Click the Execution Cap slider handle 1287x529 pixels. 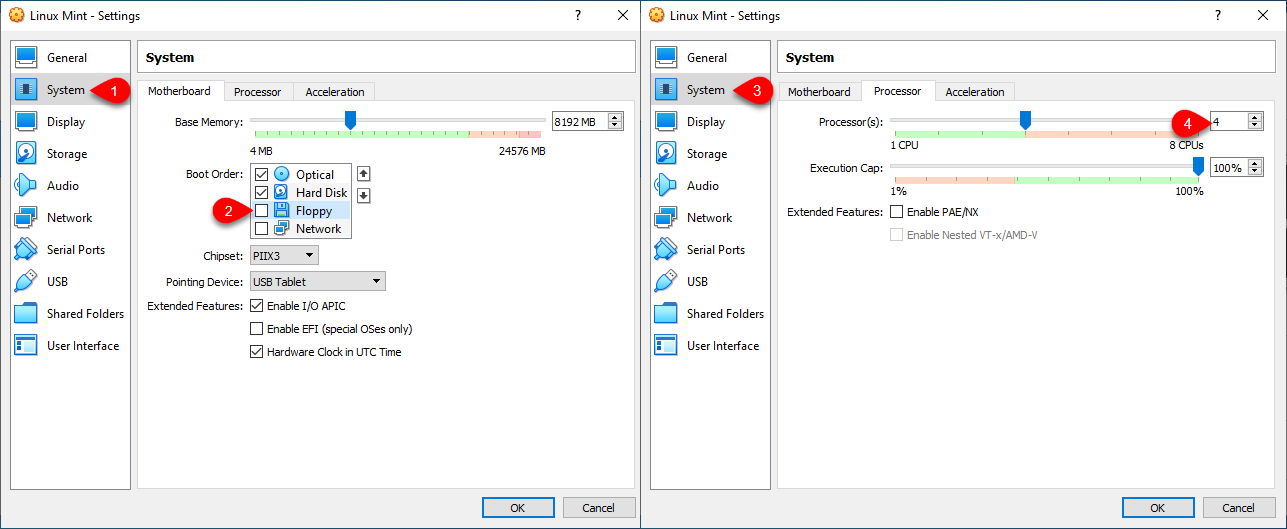pyautogui.click(x=1198, y=167)
